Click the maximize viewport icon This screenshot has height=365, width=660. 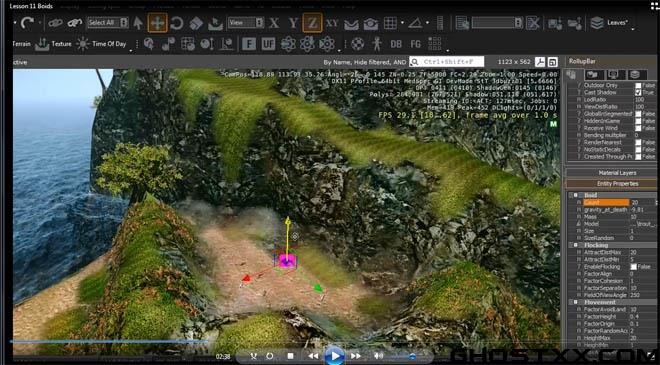[x=553, y=62]
